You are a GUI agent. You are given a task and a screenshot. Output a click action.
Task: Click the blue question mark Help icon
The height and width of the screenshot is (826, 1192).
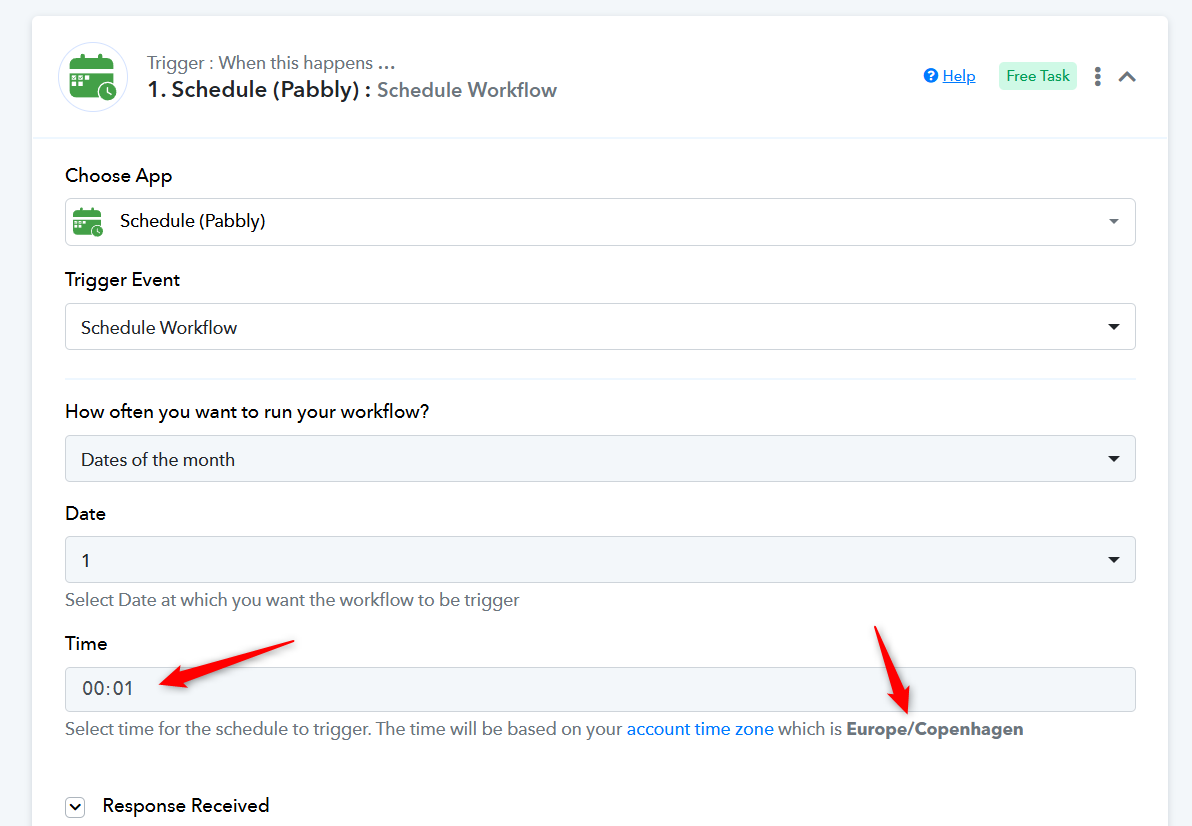[x=931, y=76]
